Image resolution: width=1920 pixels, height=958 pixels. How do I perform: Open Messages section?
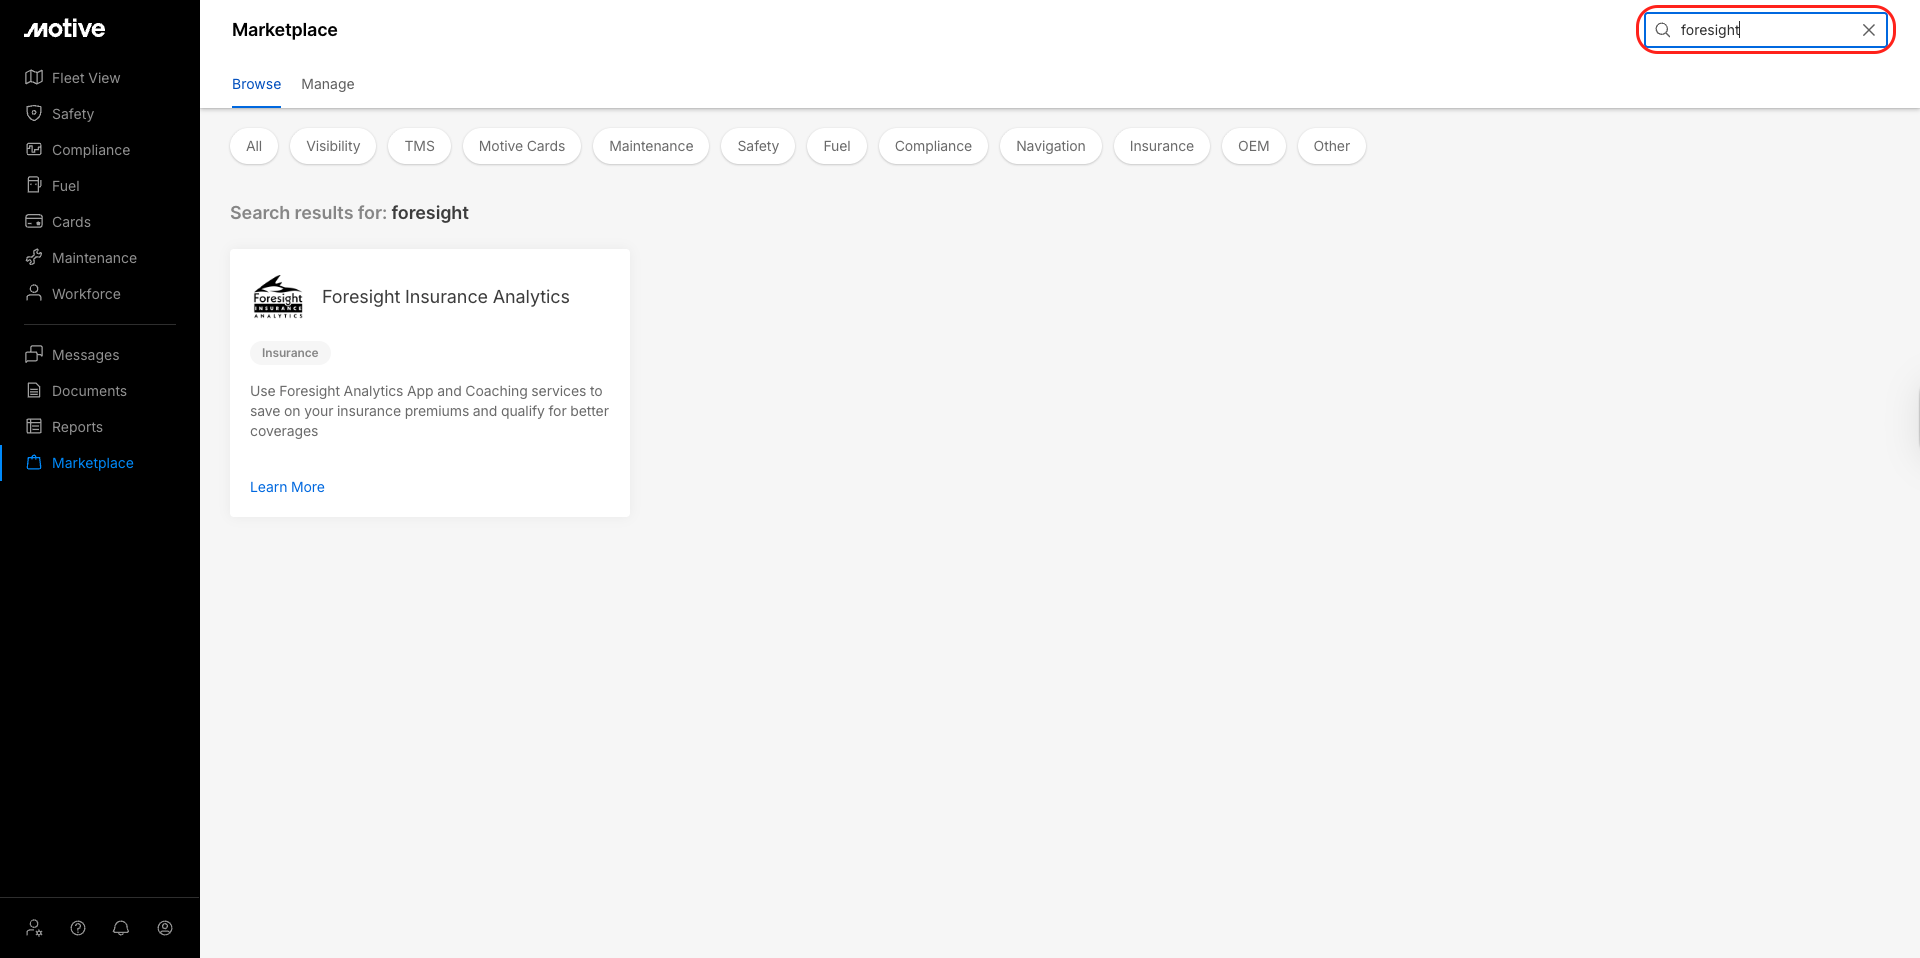(85, 355)
